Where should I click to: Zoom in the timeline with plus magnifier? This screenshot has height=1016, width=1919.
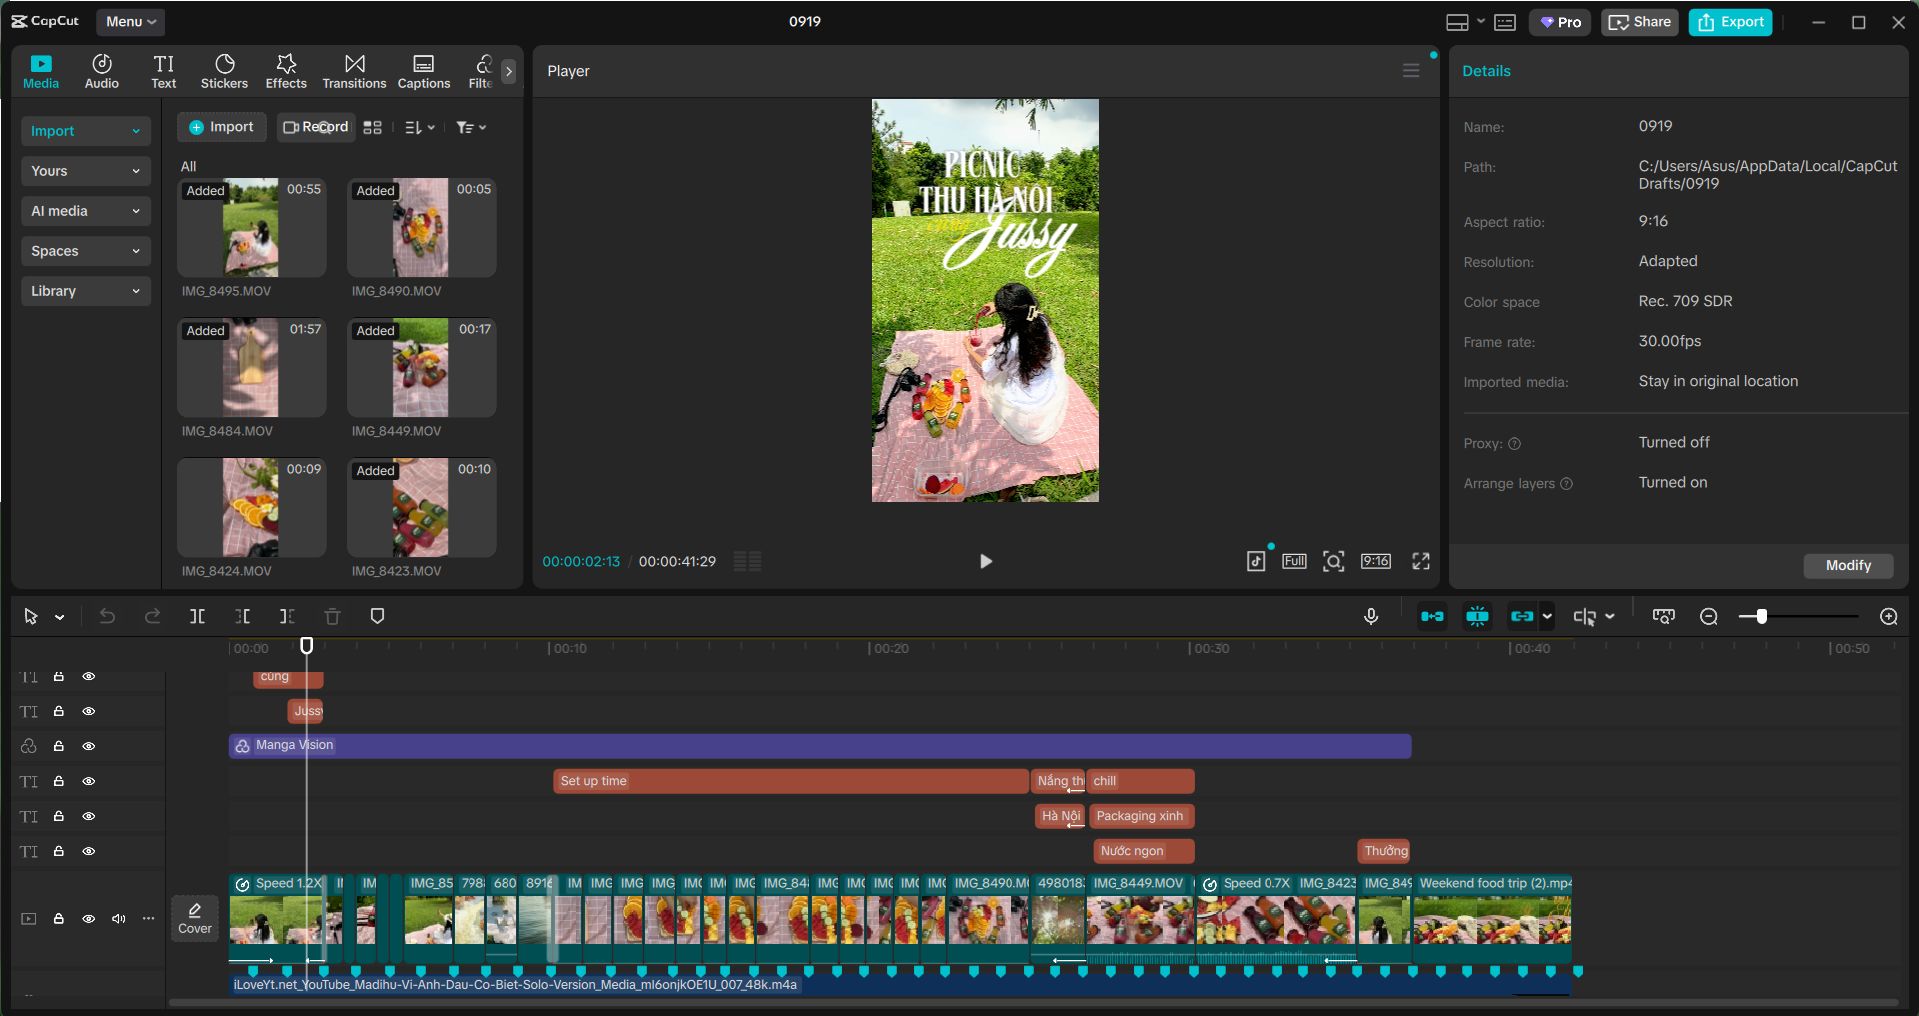tap(1889, 617)
